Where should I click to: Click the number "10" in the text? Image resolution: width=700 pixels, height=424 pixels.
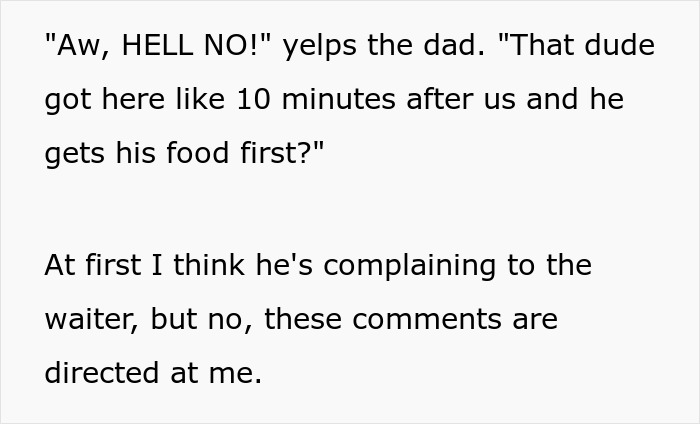pyautogui.click(x=256, y=102)
